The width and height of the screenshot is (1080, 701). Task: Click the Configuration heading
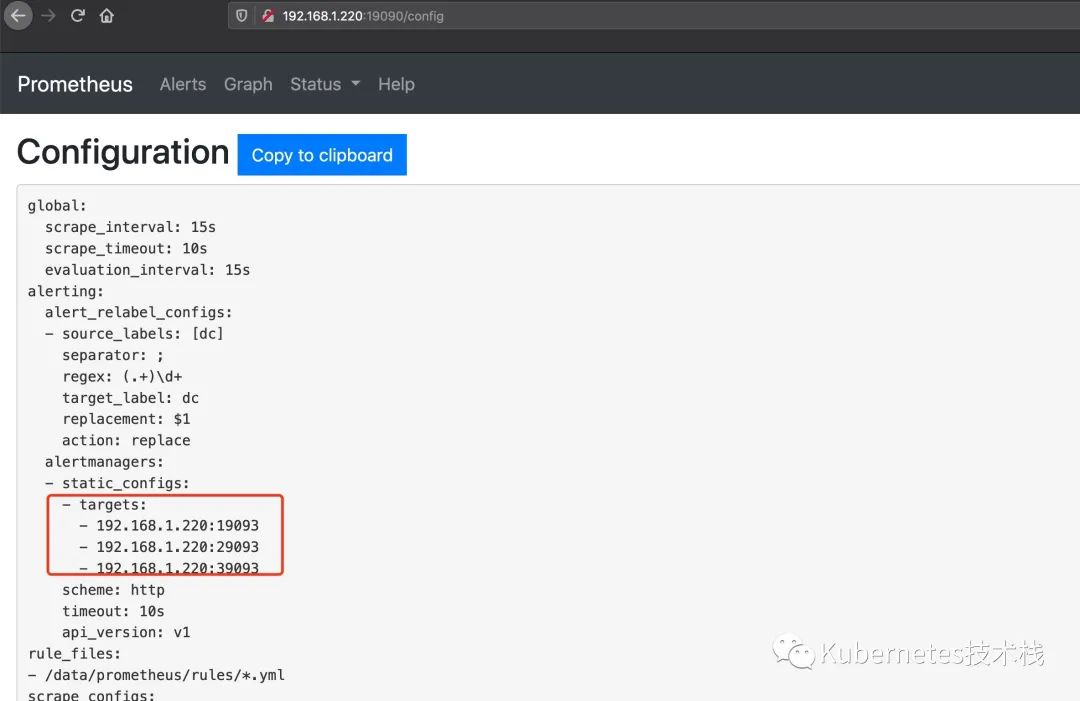click(x=123, y=152)
